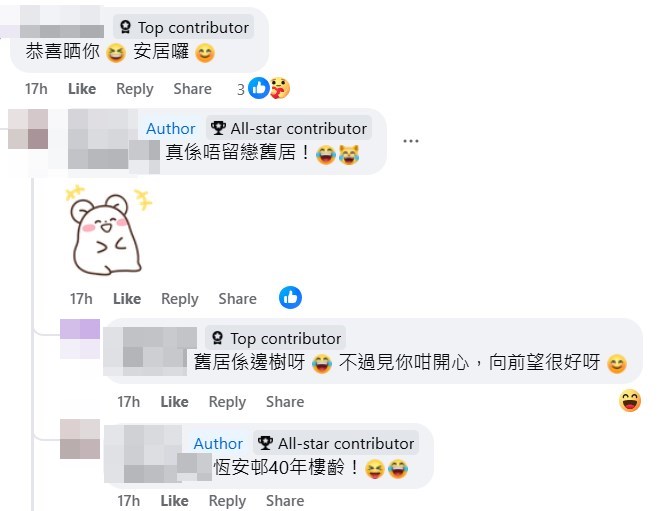This screenshot has width=664, height=511.
Task: Like the 恆安邨40年樓齡 reply
Action: tap(174, 501)
